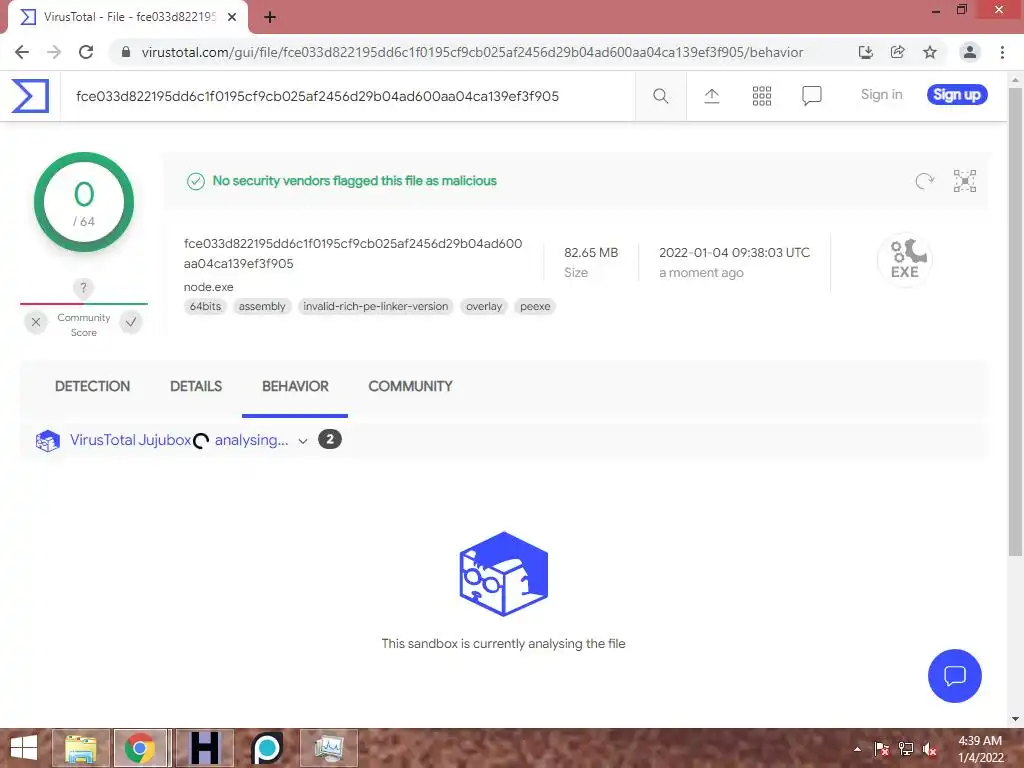This screenshot has height=768, width=1024.
Task: Click 'No security vendors flagged' message
Action: (x=355, y=181)
